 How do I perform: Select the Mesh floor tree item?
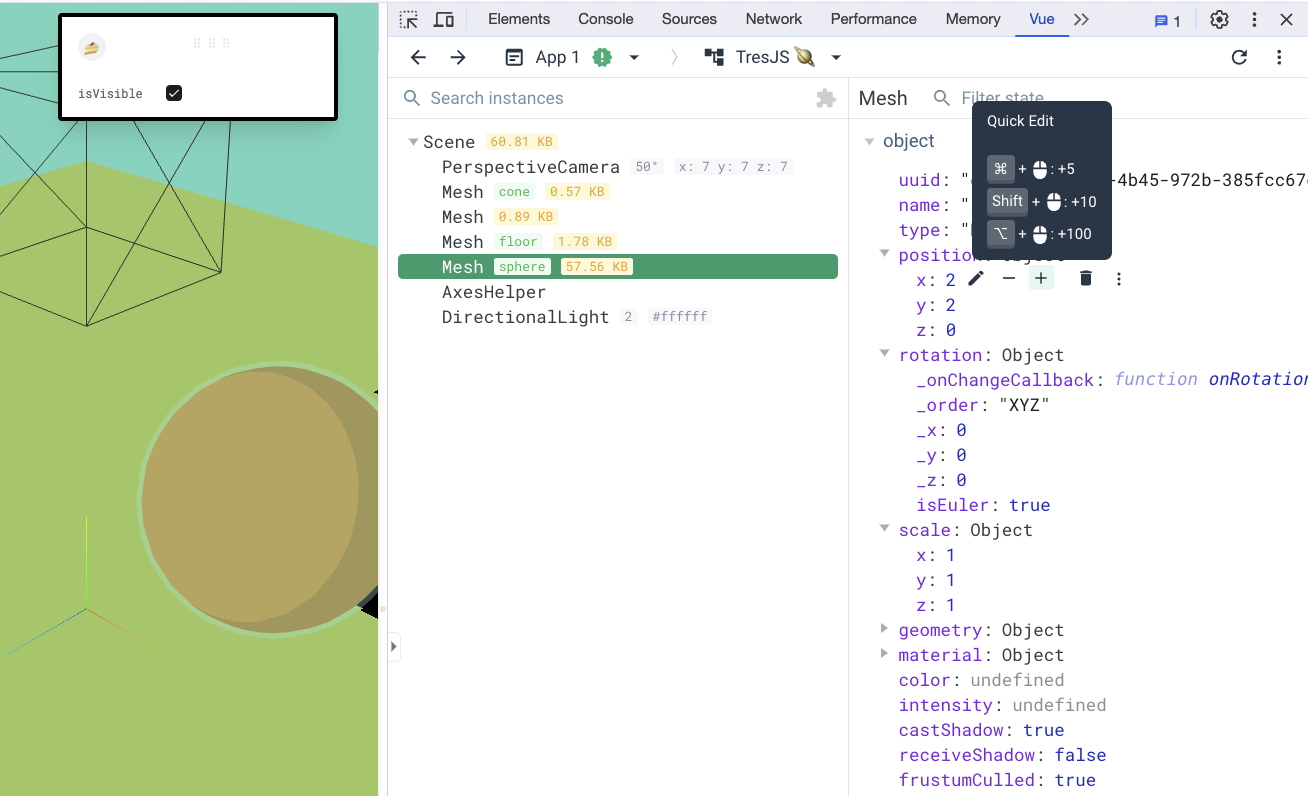click(x=463, y=242)
